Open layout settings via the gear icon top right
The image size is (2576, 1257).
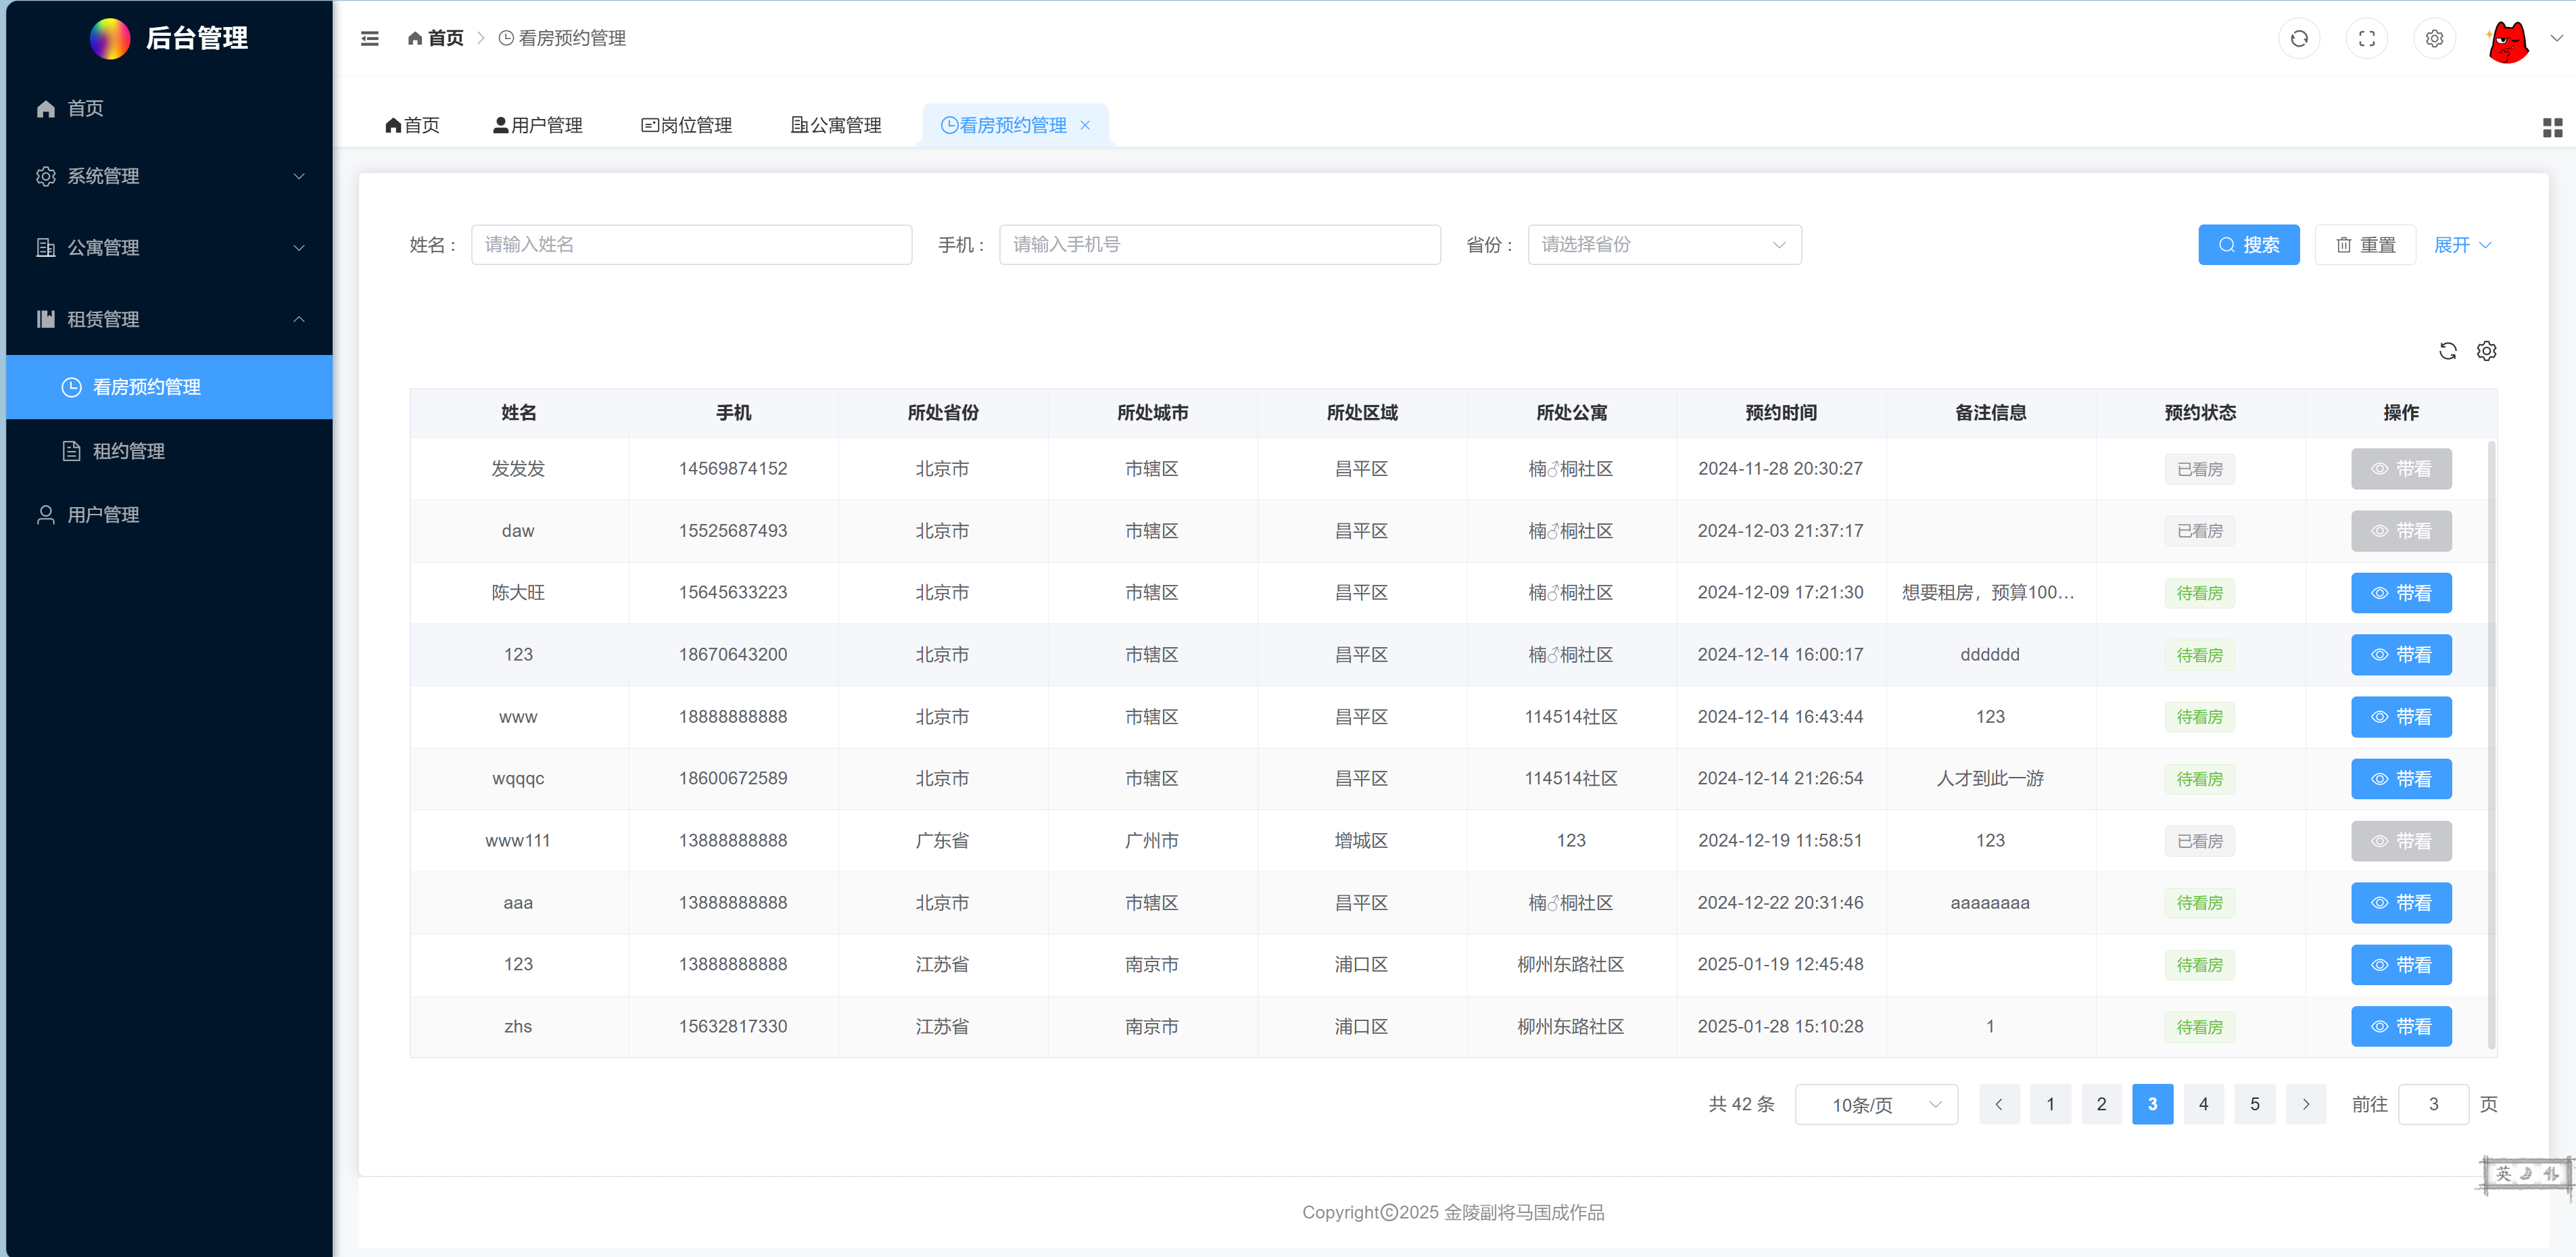pos(2435,38)
